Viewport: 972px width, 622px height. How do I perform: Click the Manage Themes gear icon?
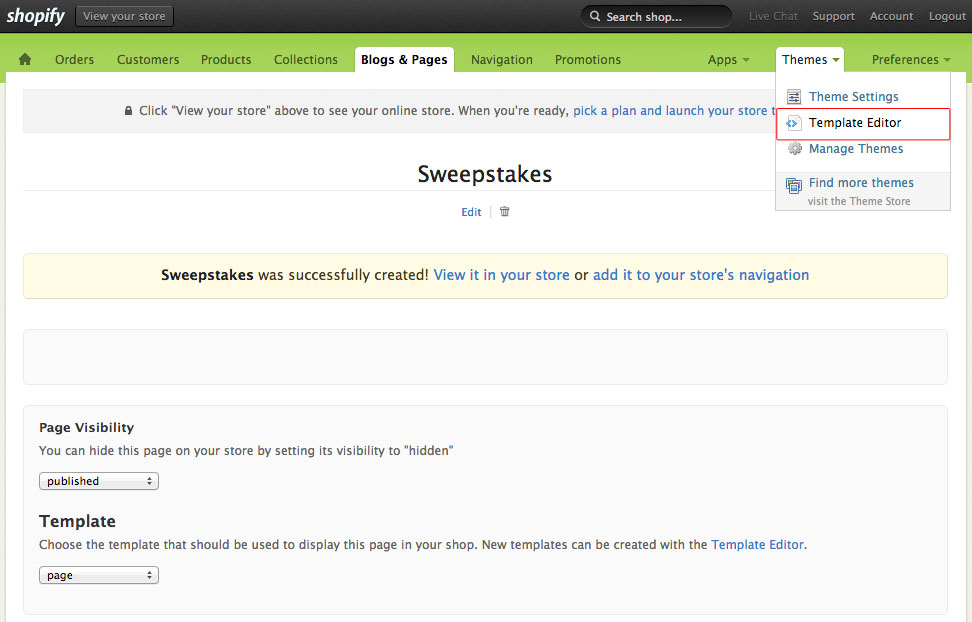click(x=794, y=149)
